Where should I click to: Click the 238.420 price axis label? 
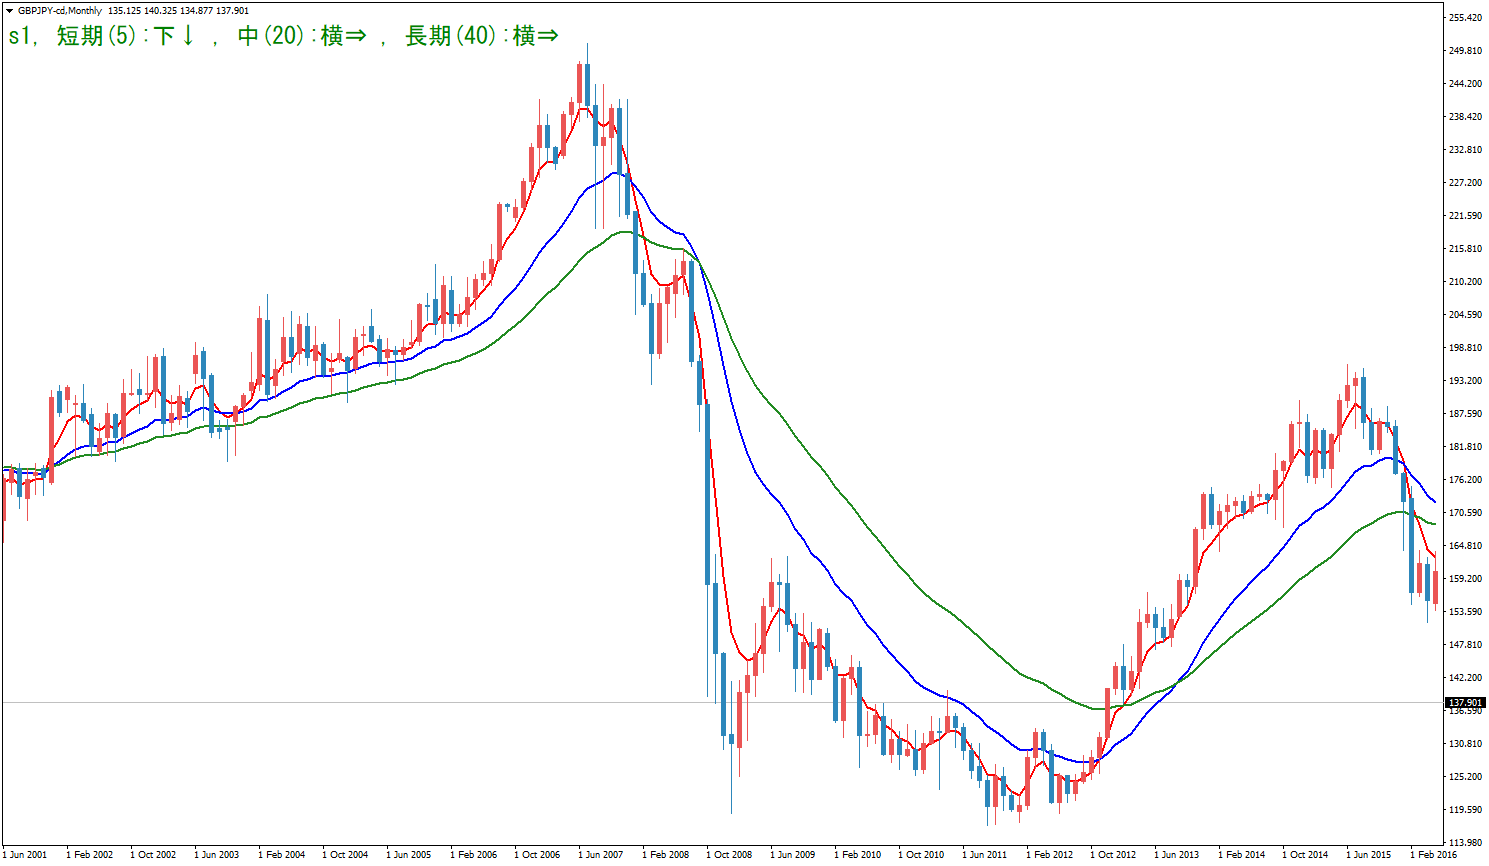click(1465, 117)
